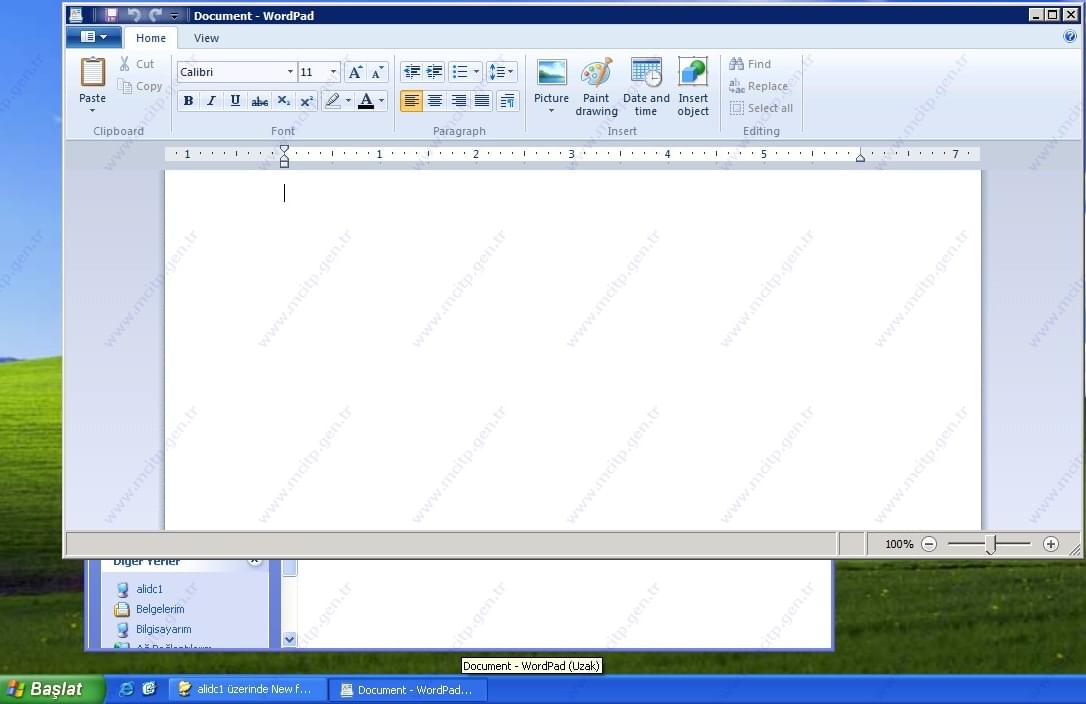Viewport: 1086px width, 704px height.
Task: Open WordPad Help question mark
Action: coord(1069,36)
